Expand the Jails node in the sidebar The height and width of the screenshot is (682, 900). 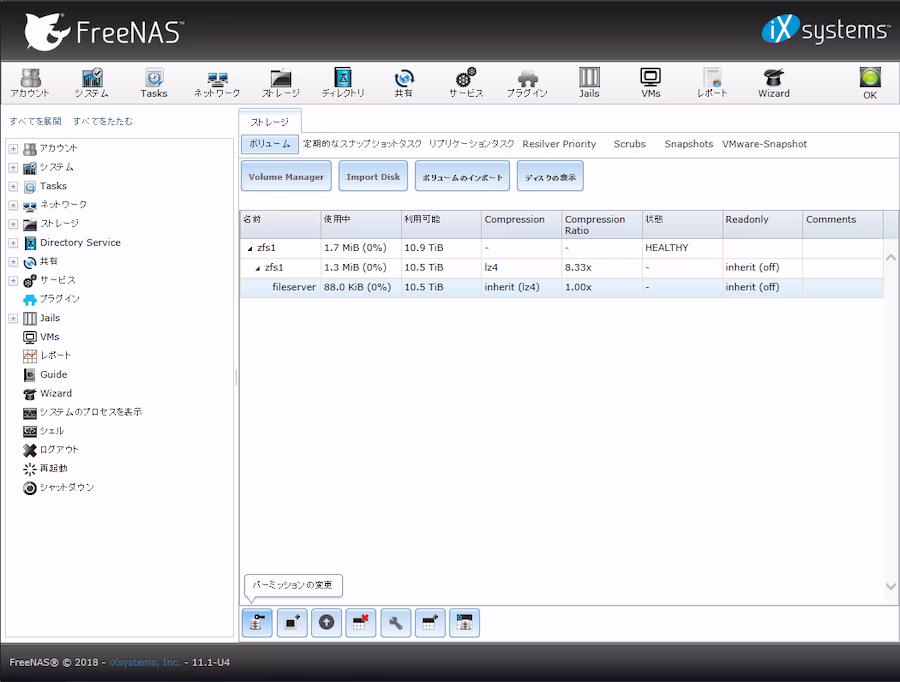pyautogui.click(x=13, y=318)
